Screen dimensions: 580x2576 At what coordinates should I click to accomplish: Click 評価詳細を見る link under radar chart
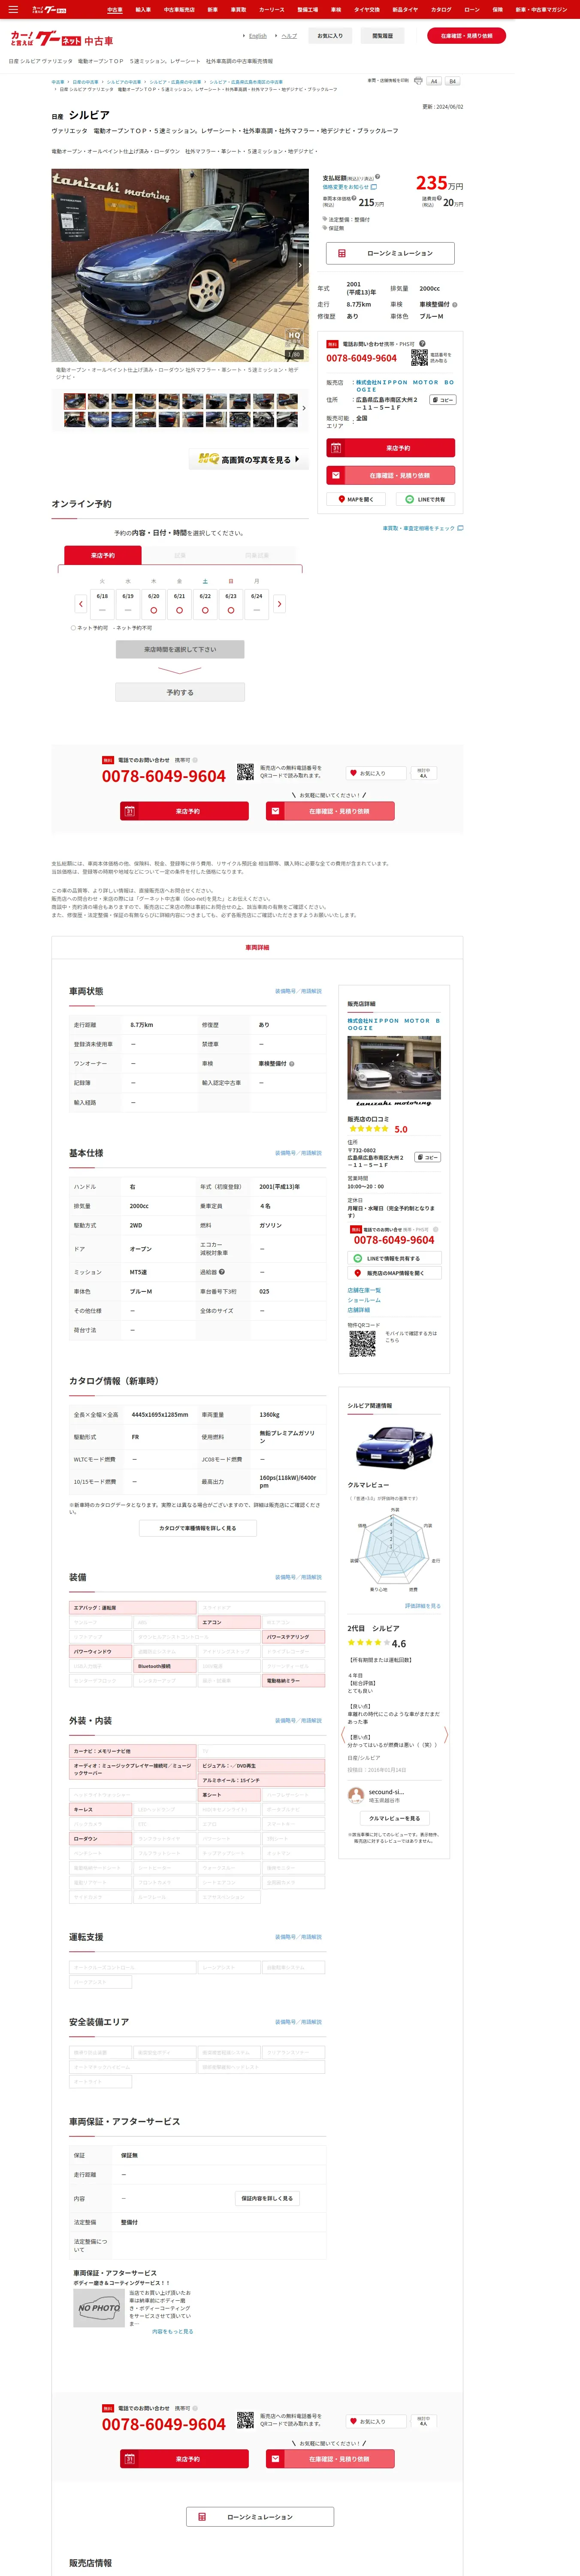coord(422,1606)
